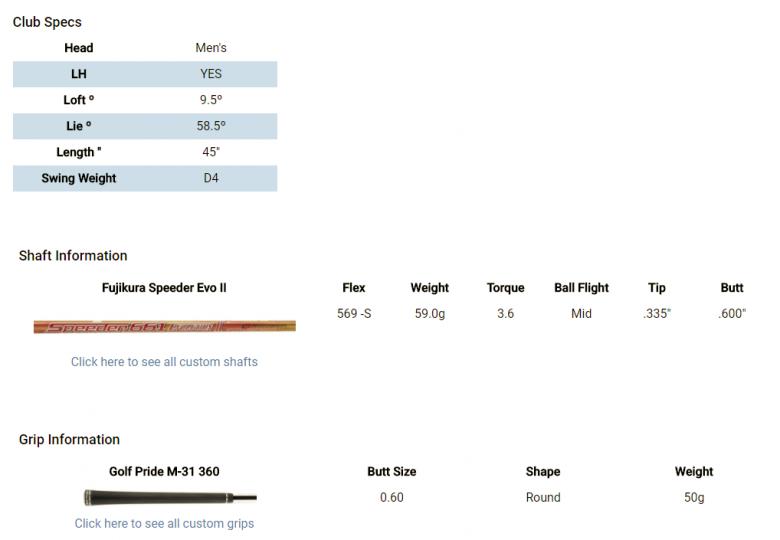Viewport: 780px width, 540px height.
Task: Open the all custom shafts link
Action: click(164, 362)
